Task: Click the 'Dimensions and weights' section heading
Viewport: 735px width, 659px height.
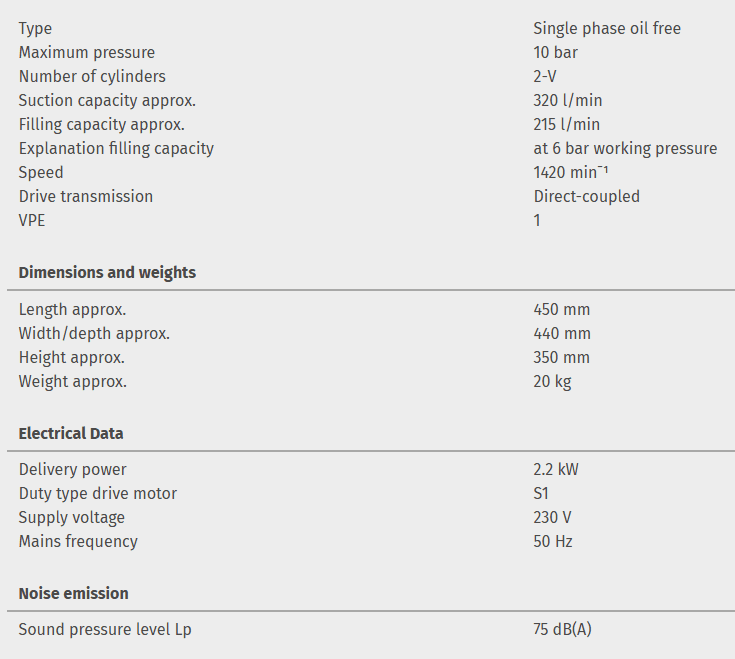Action: [107, 272]
